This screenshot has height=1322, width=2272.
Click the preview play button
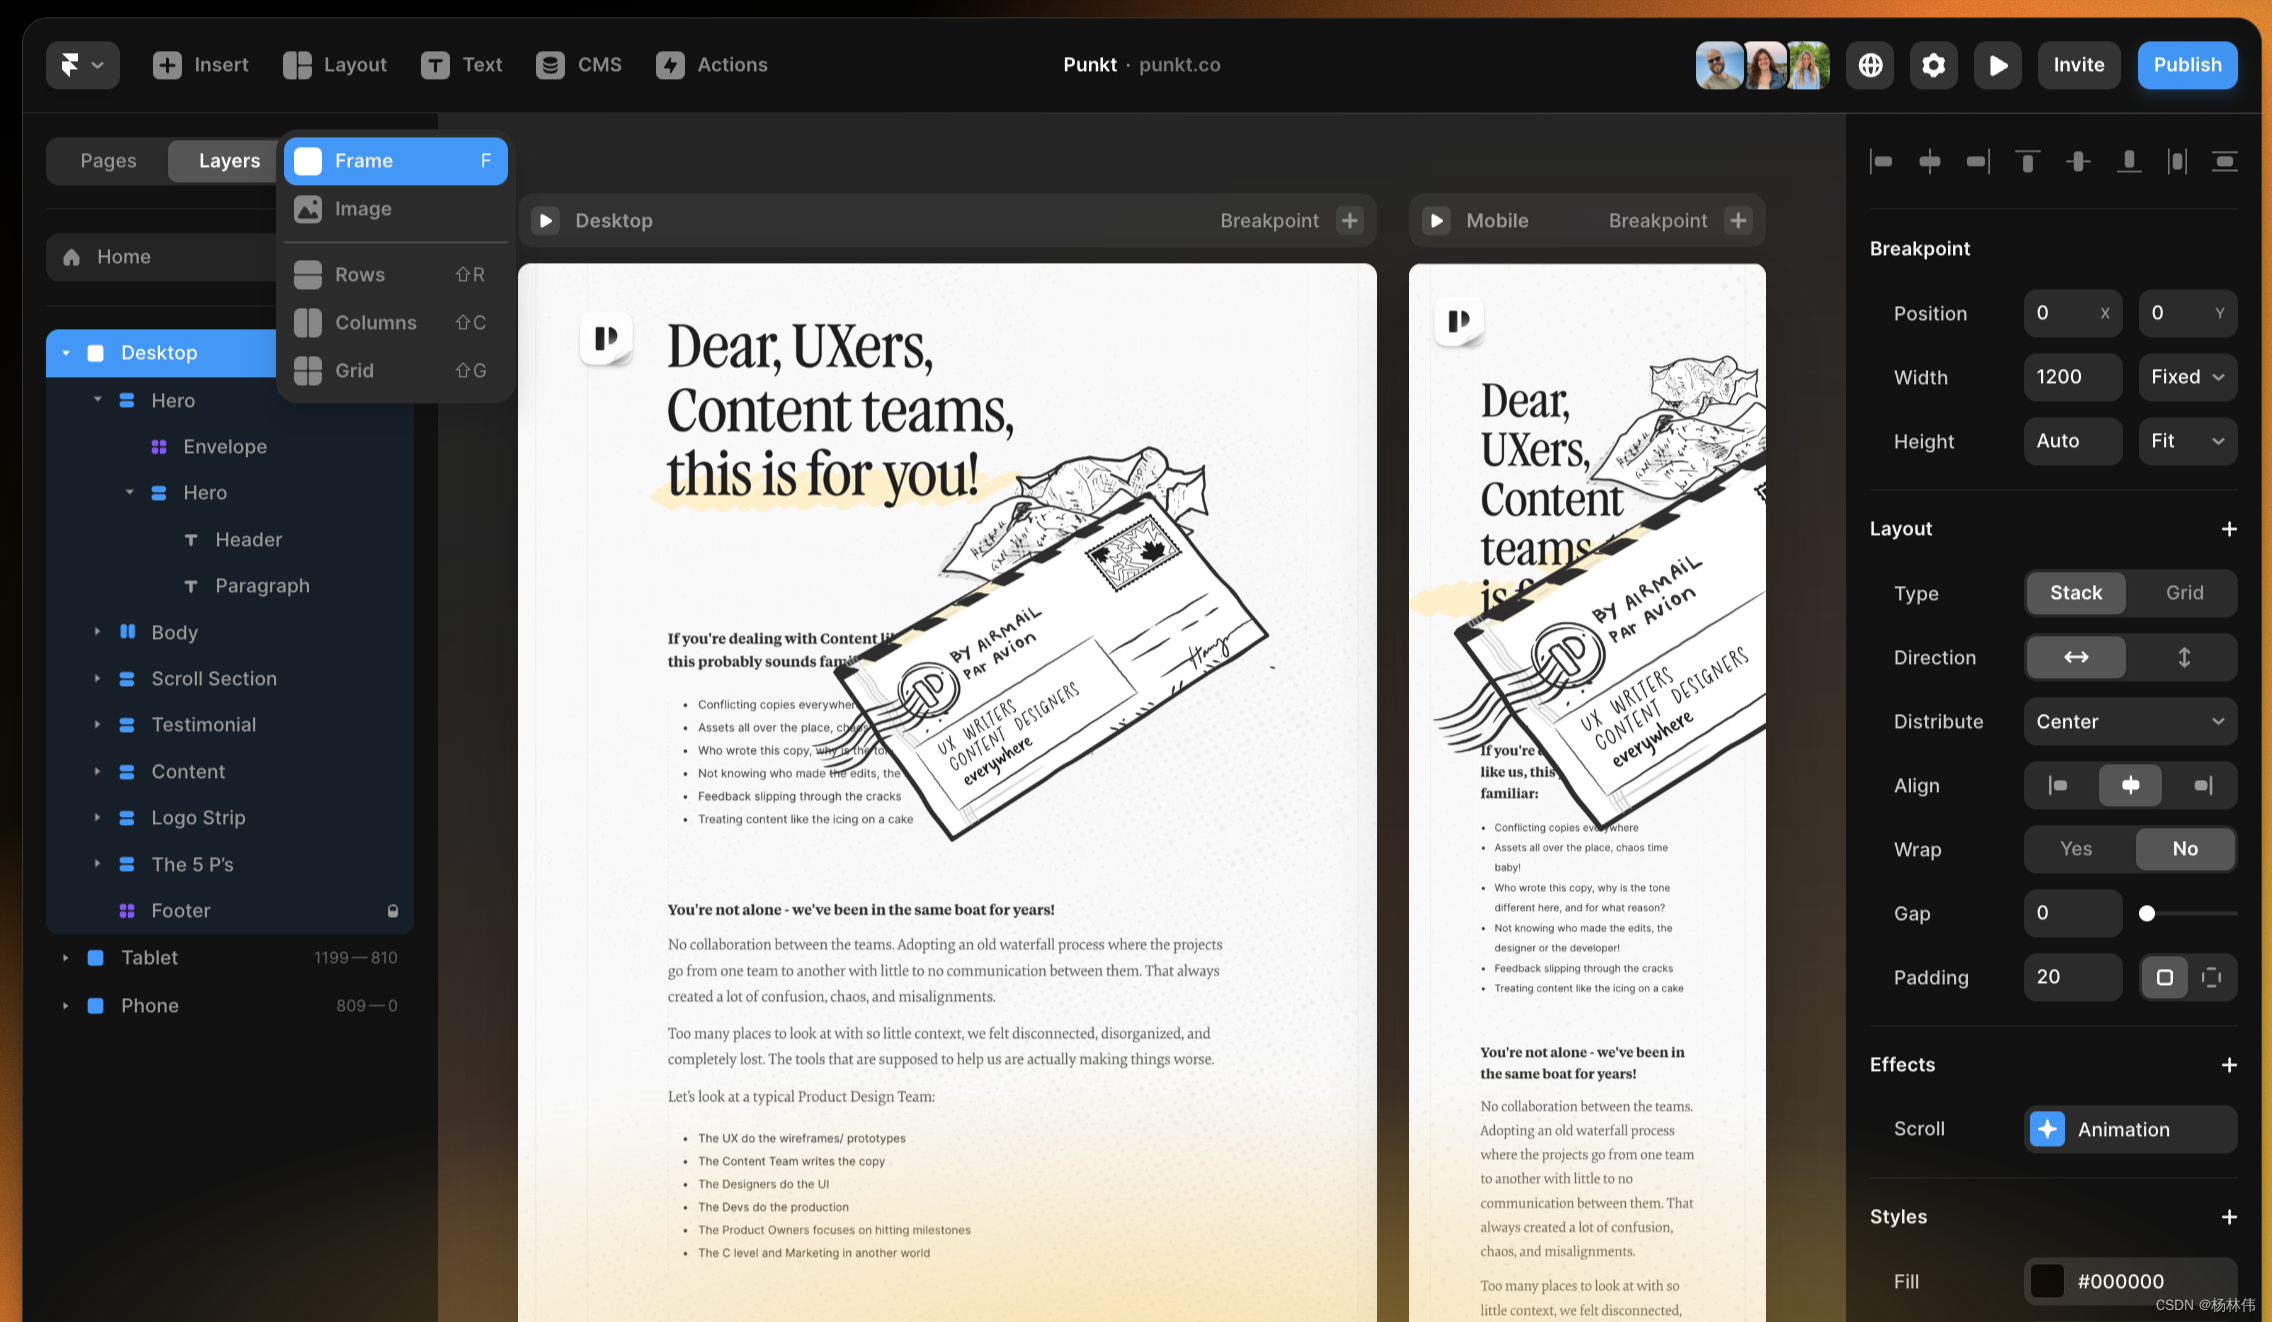pyautogui.click(x=1997, y=65)
